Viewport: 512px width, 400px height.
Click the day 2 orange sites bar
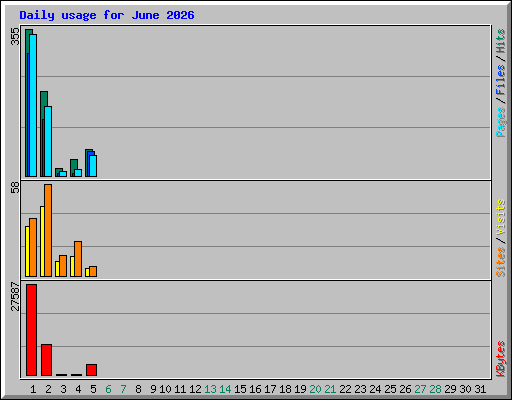[48, 230]
